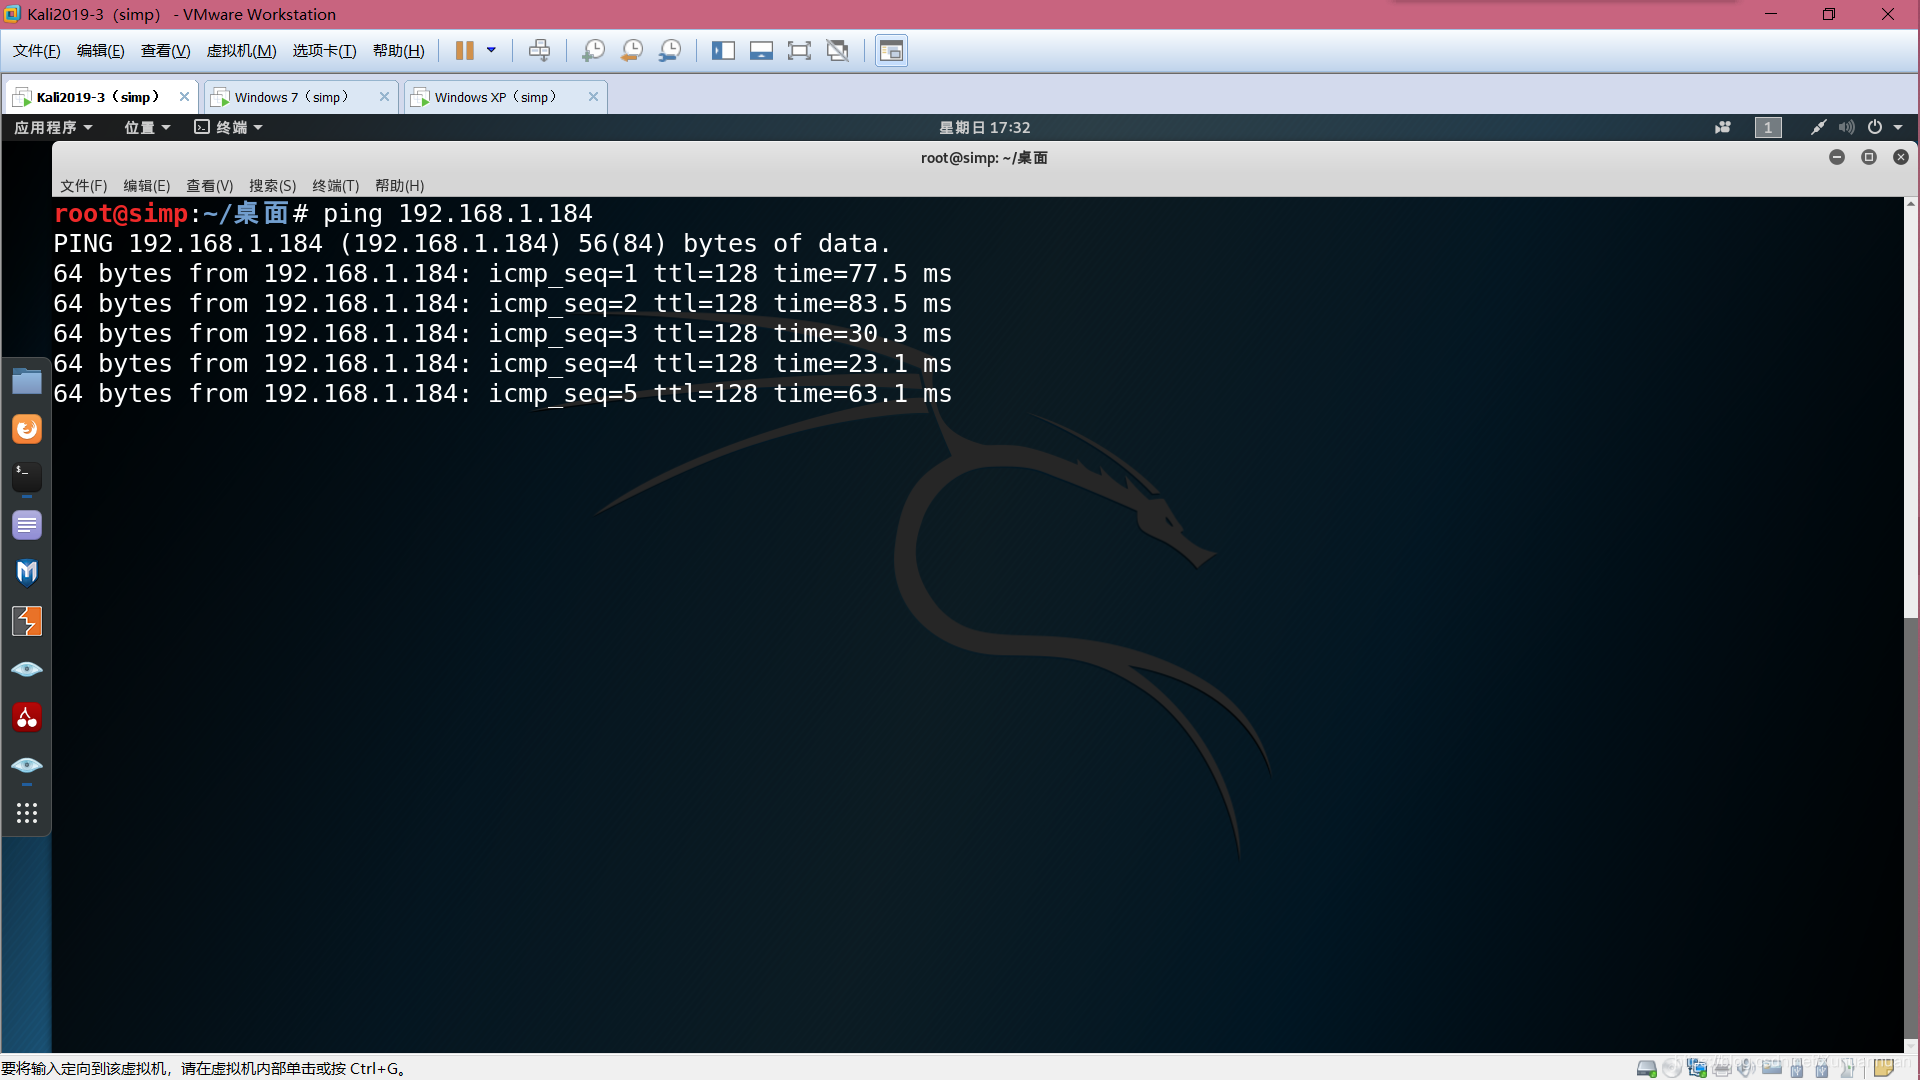
Task: Click the printer status icon
Action: click(x=1722, y=1068)
